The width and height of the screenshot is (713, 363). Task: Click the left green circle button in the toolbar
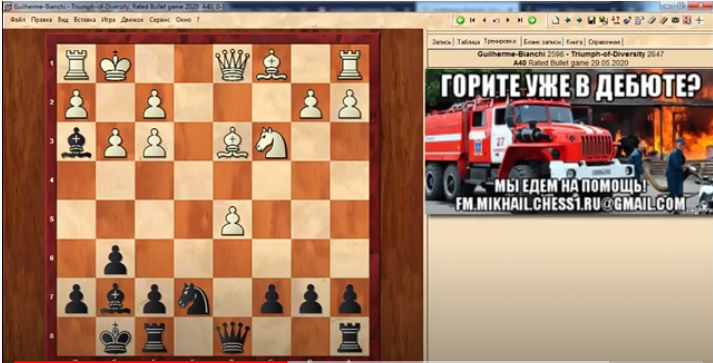(460, 20)
